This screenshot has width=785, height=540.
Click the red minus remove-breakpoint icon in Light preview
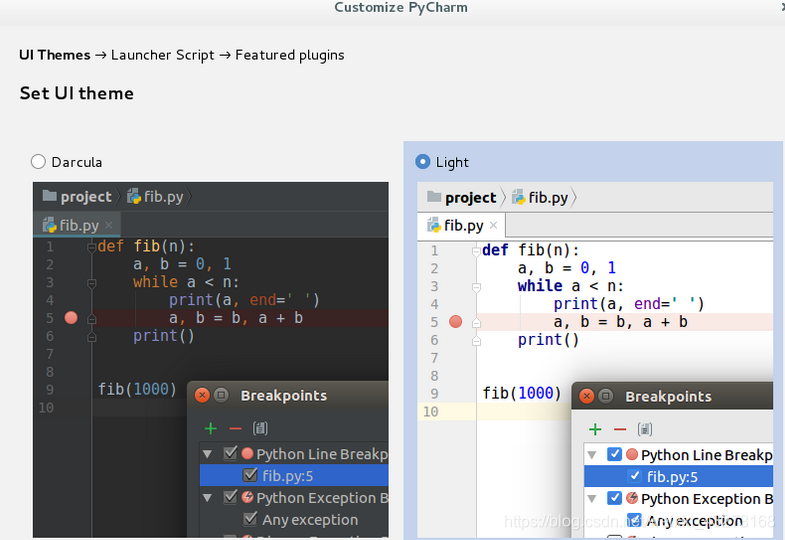click(x=620, y=429)
